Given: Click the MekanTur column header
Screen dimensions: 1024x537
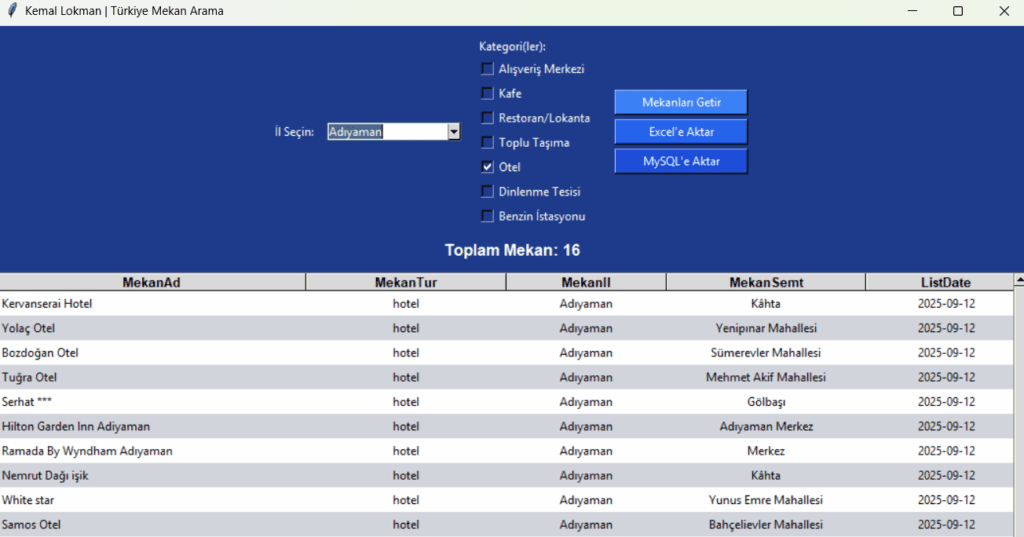Looking at the screenshot, I should click(x=405, y=282).
